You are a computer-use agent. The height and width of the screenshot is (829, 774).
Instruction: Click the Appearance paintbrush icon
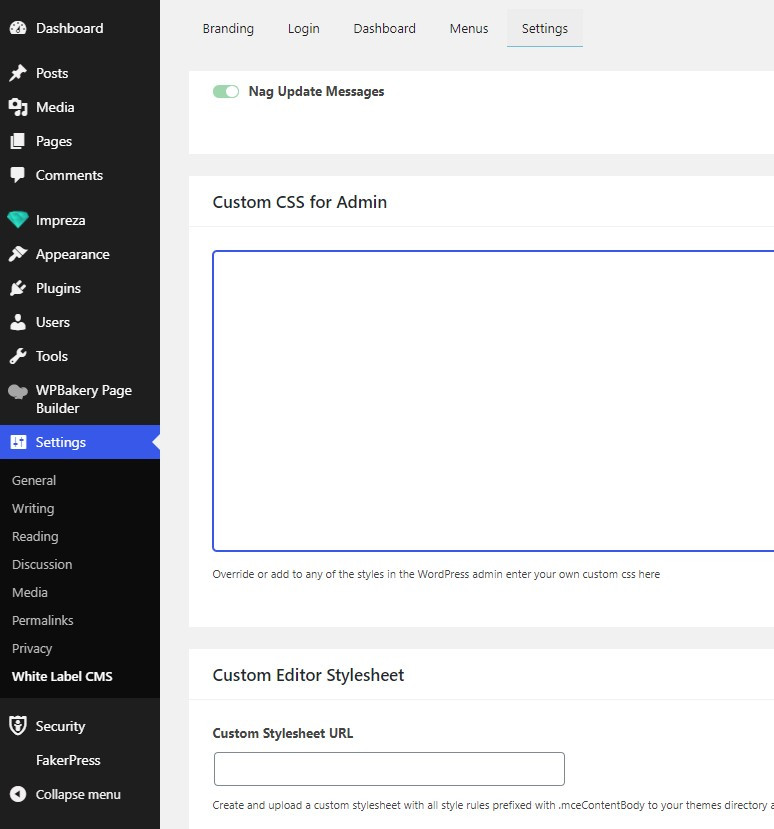[x=18, y=254]
